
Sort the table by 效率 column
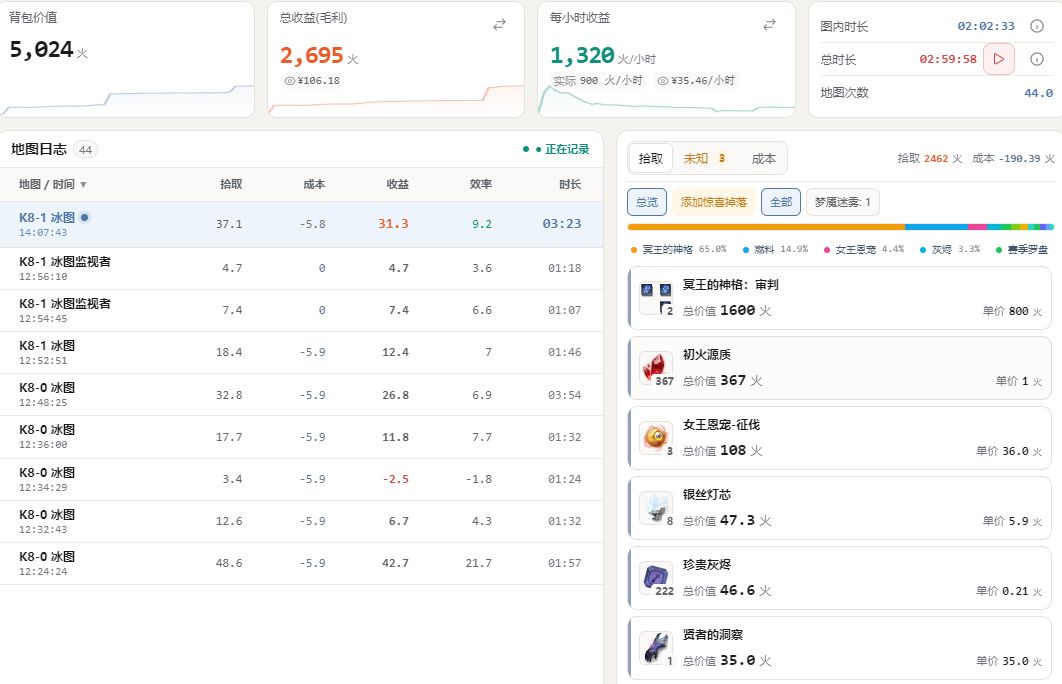click(480, 184)
